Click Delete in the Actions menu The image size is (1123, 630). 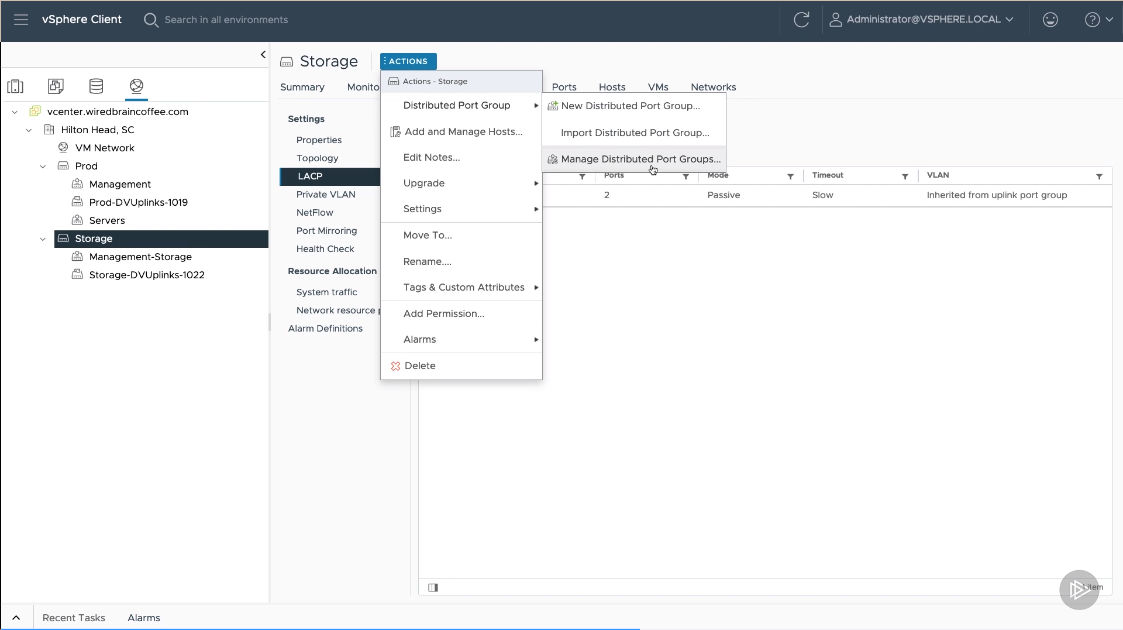pos(419,366)
